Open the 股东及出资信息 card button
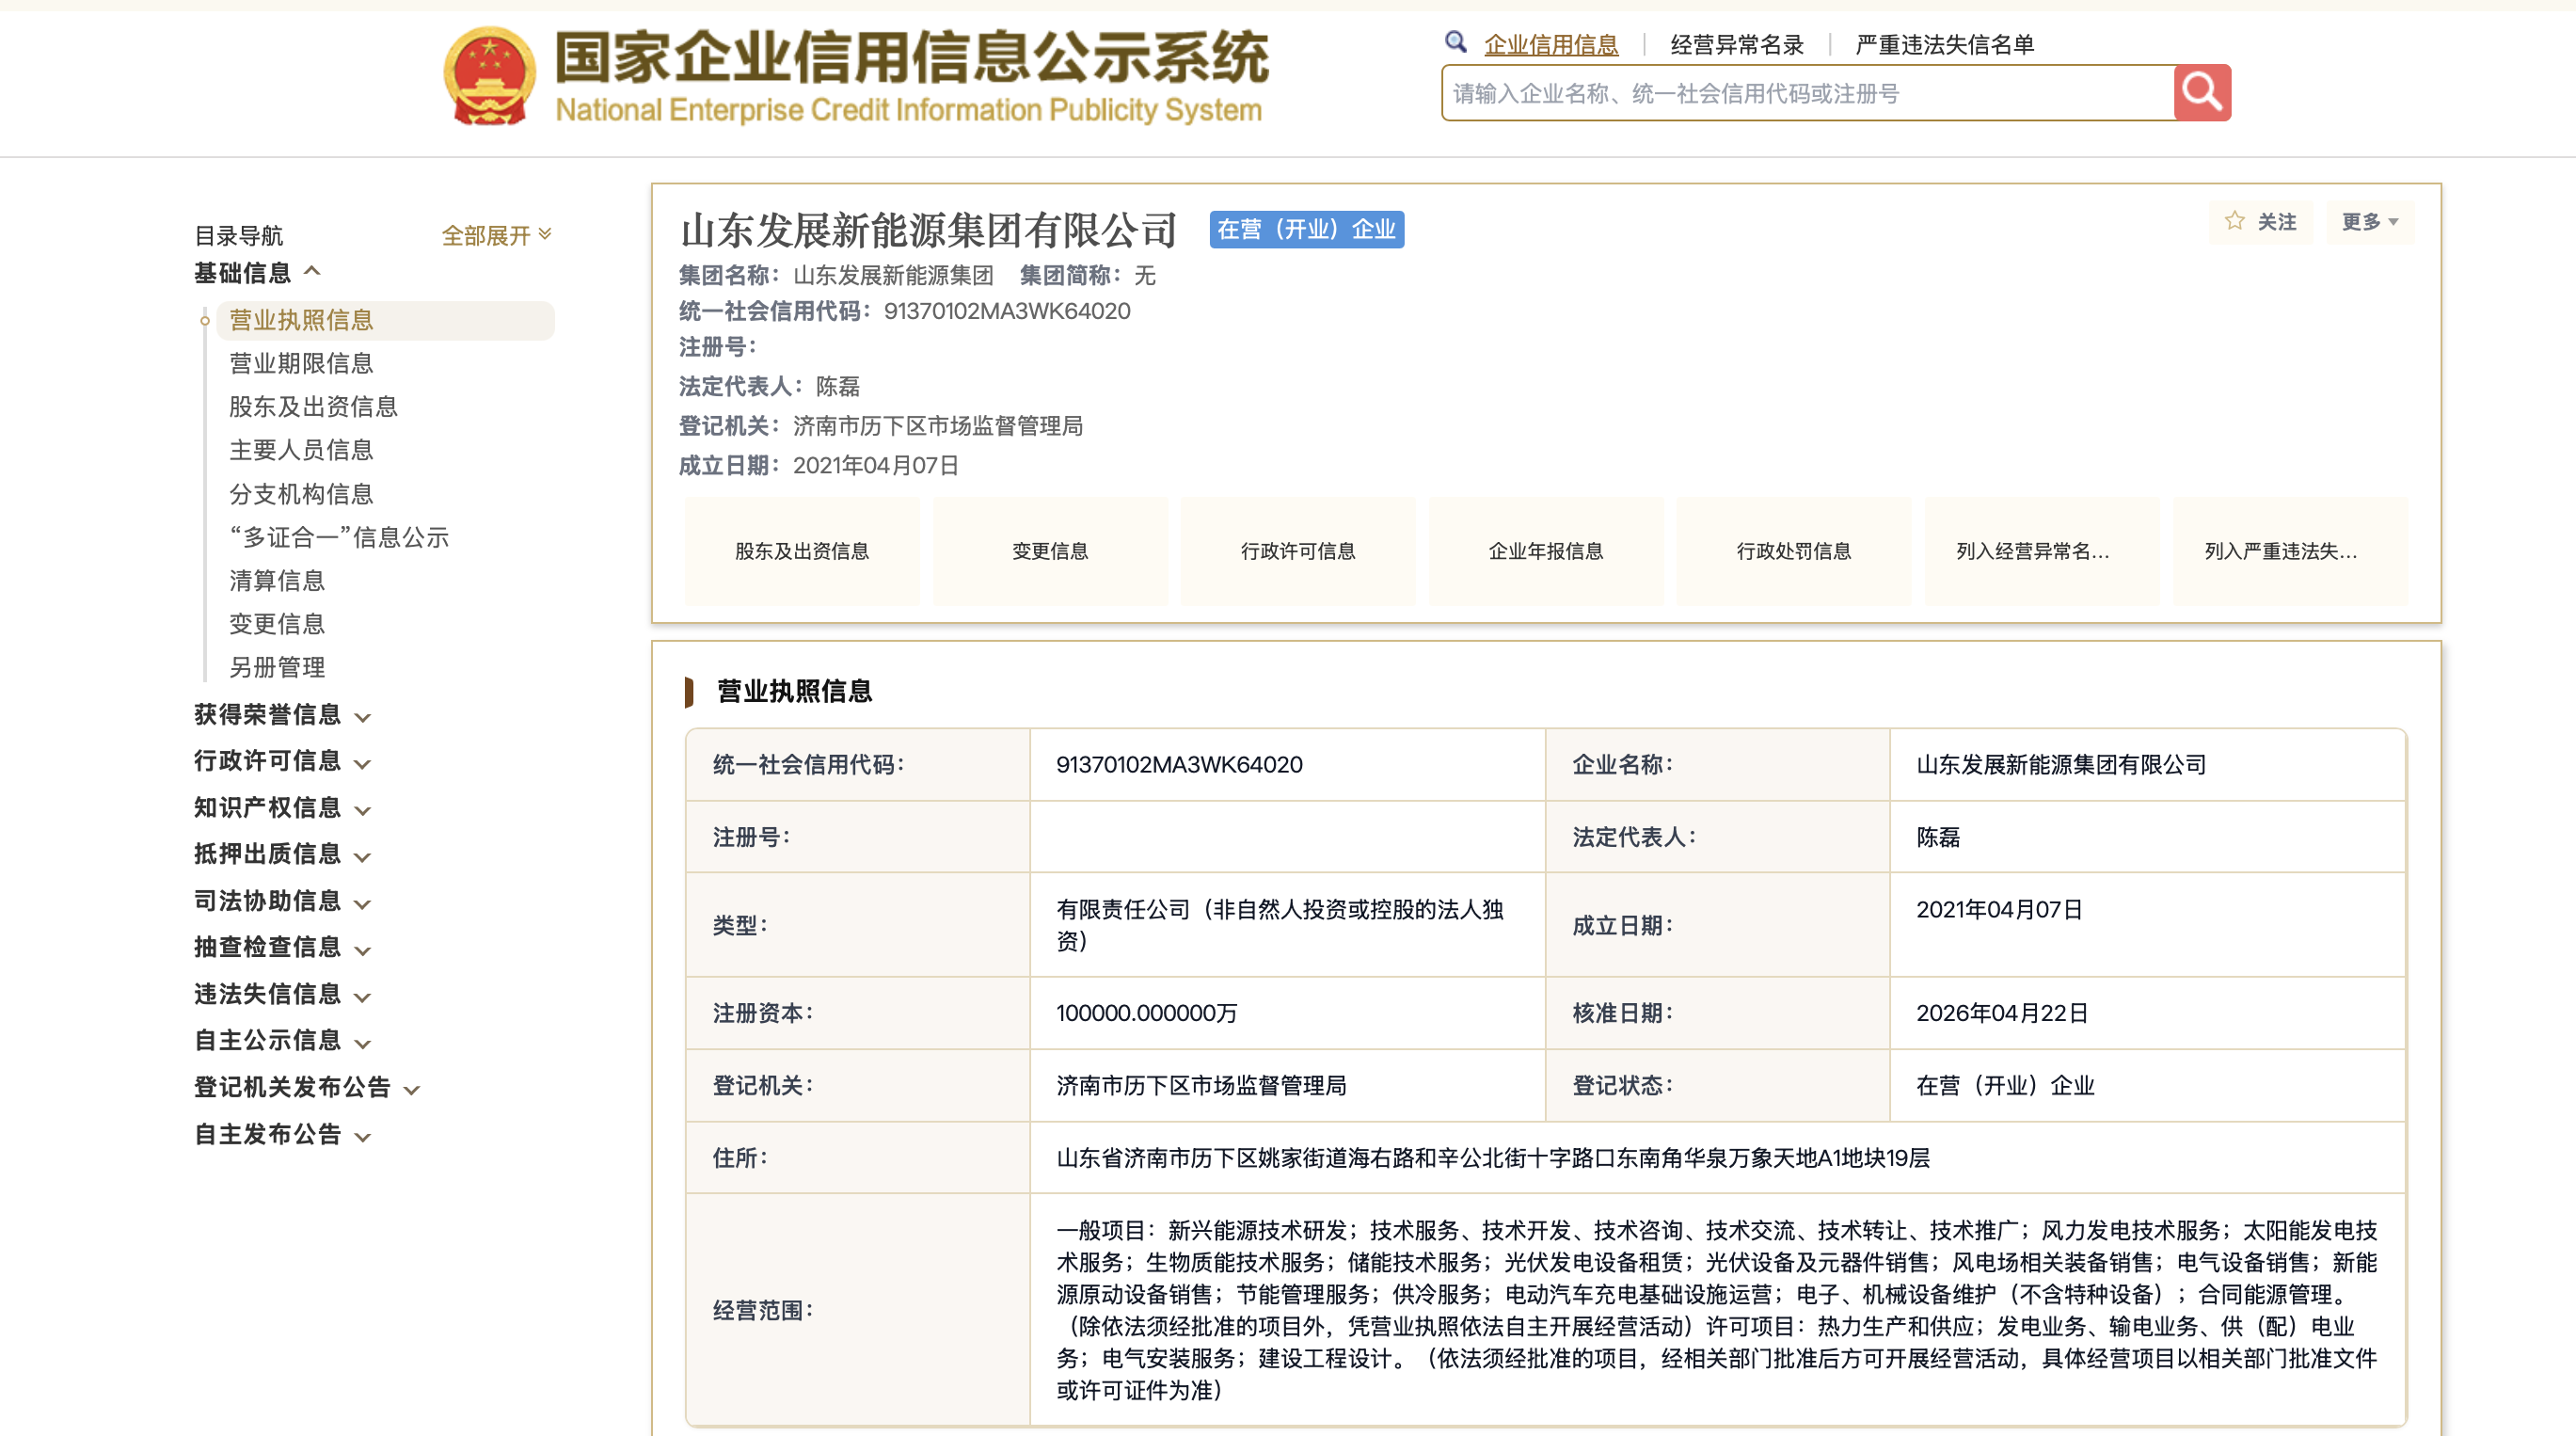Viewport: 2576px width, 1436px height. [801, 551]
